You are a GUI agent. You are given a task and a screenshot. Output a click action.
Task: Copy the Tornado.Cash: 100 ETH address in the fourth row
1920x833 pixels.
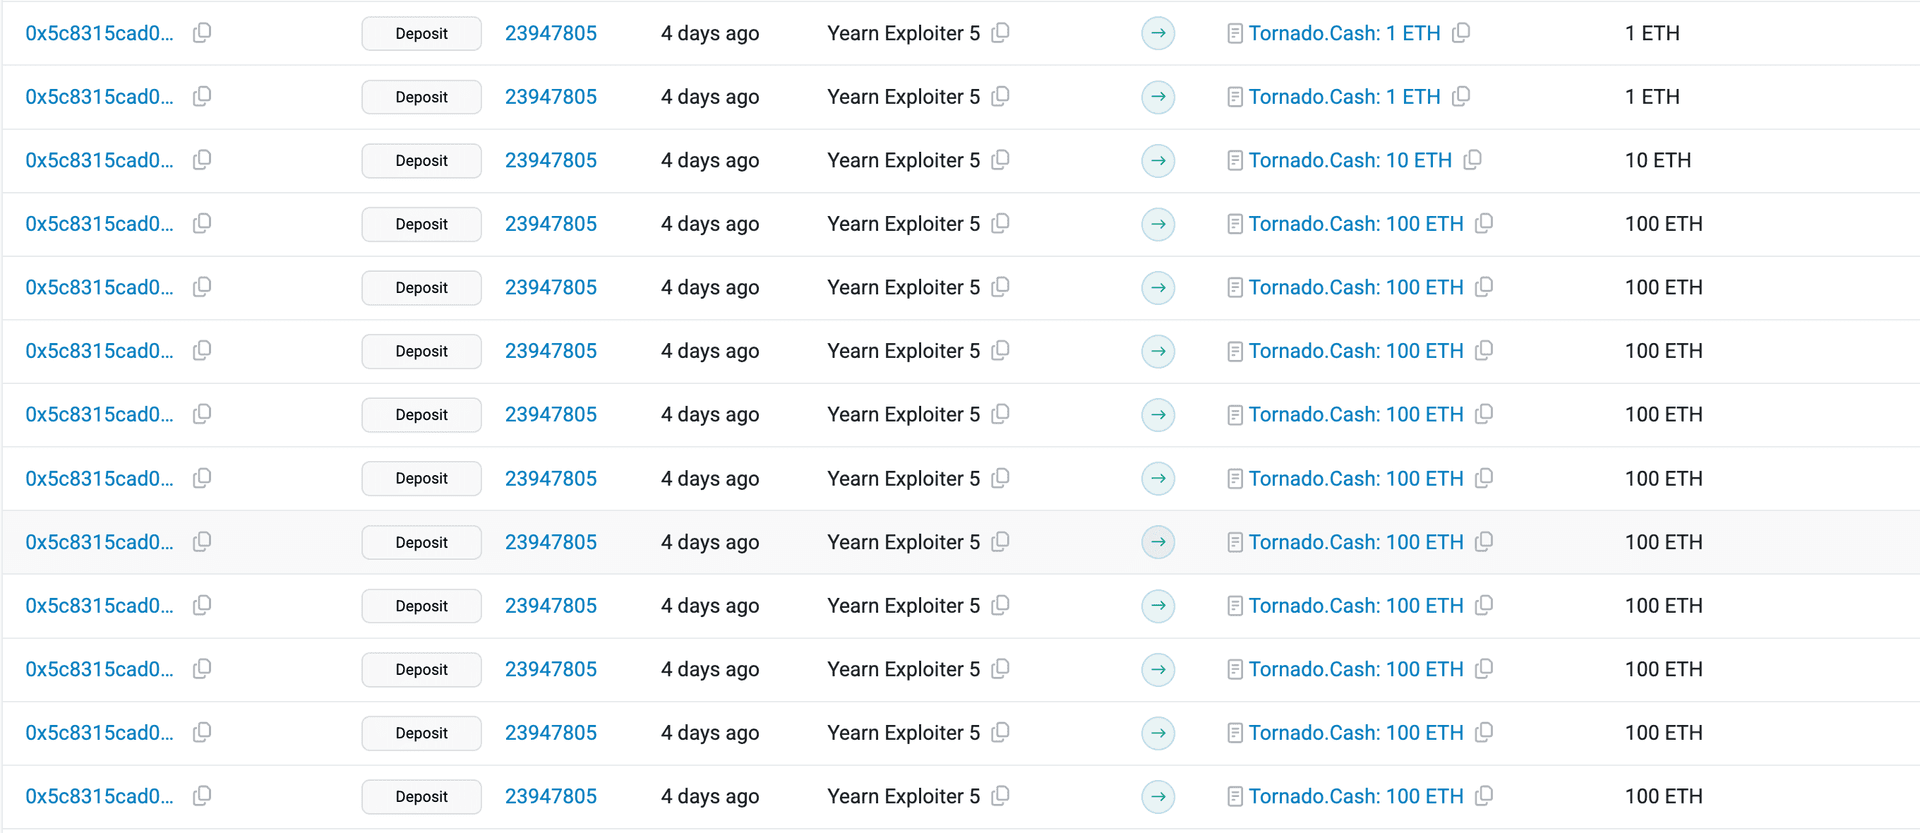tap(1483, 224)
